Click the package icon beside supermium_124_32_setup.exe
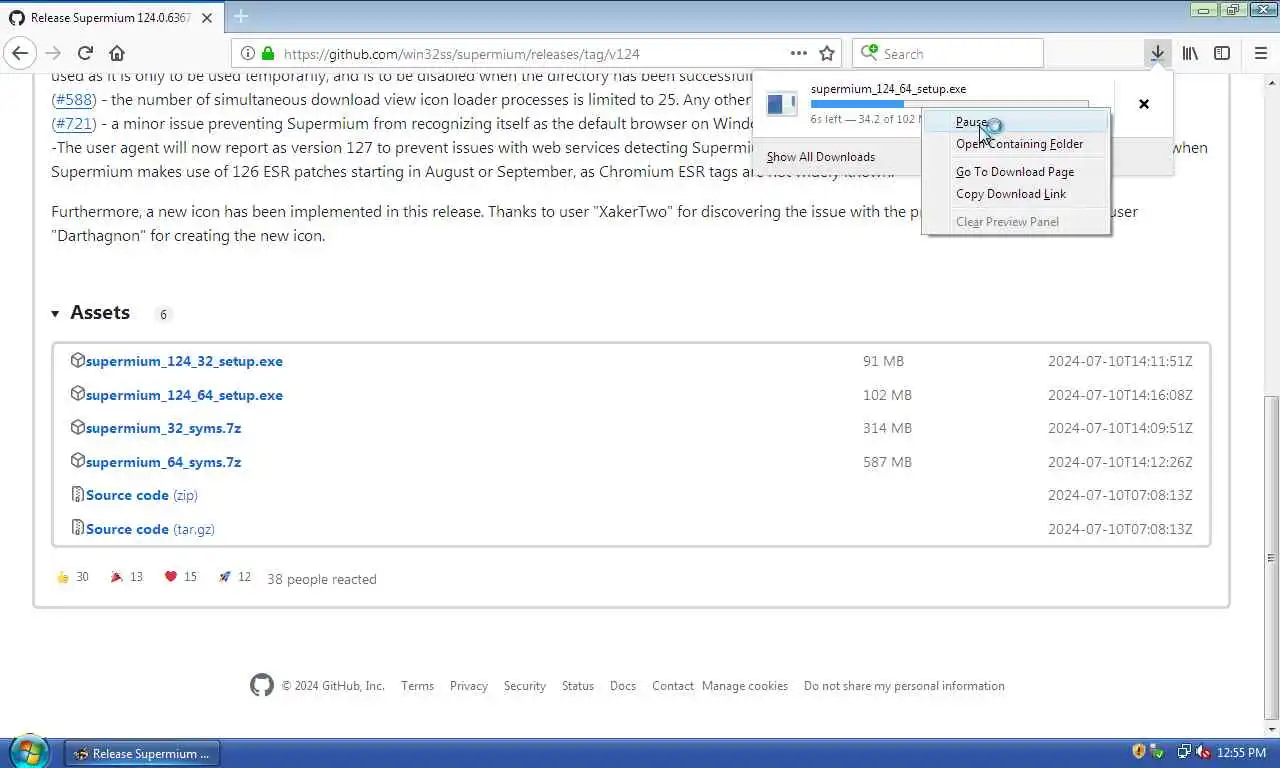The height and width of the screenshot is (768, 1280). click(x=77, y=360)
